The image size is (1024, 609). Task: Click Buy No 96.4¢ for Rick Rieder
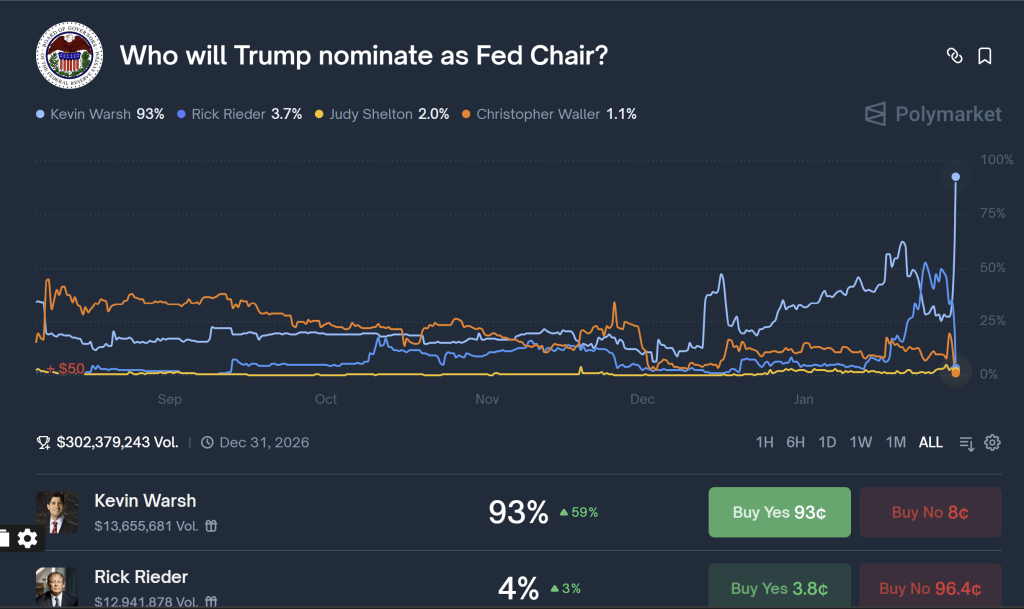coord(930,588)
